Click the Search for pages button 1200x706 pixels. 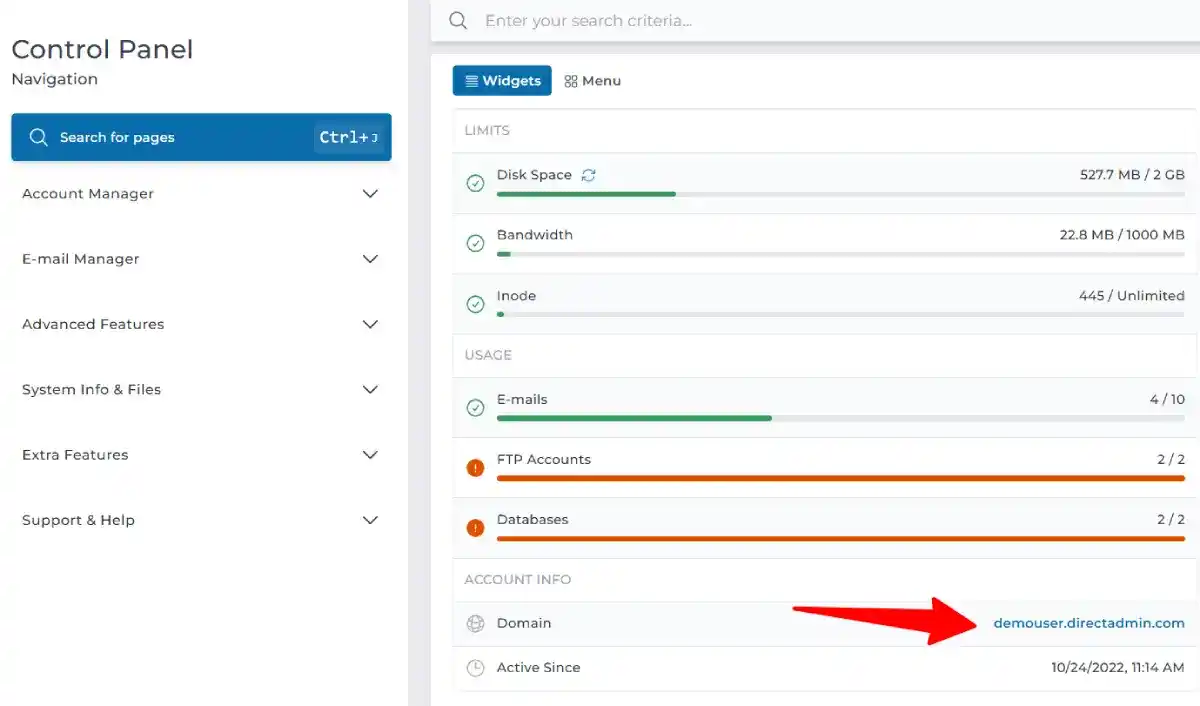coord(200,137)
